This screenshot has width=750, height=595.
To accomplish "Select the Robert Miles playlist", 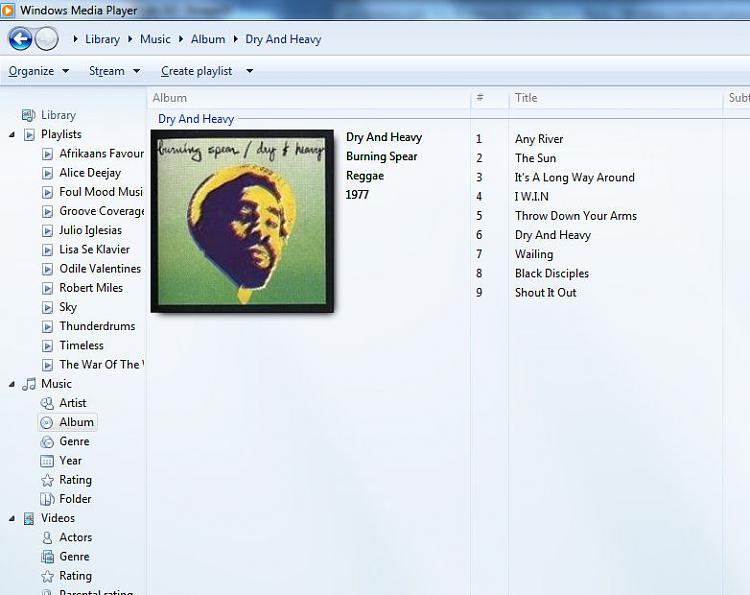I will [x=91, y=288].
